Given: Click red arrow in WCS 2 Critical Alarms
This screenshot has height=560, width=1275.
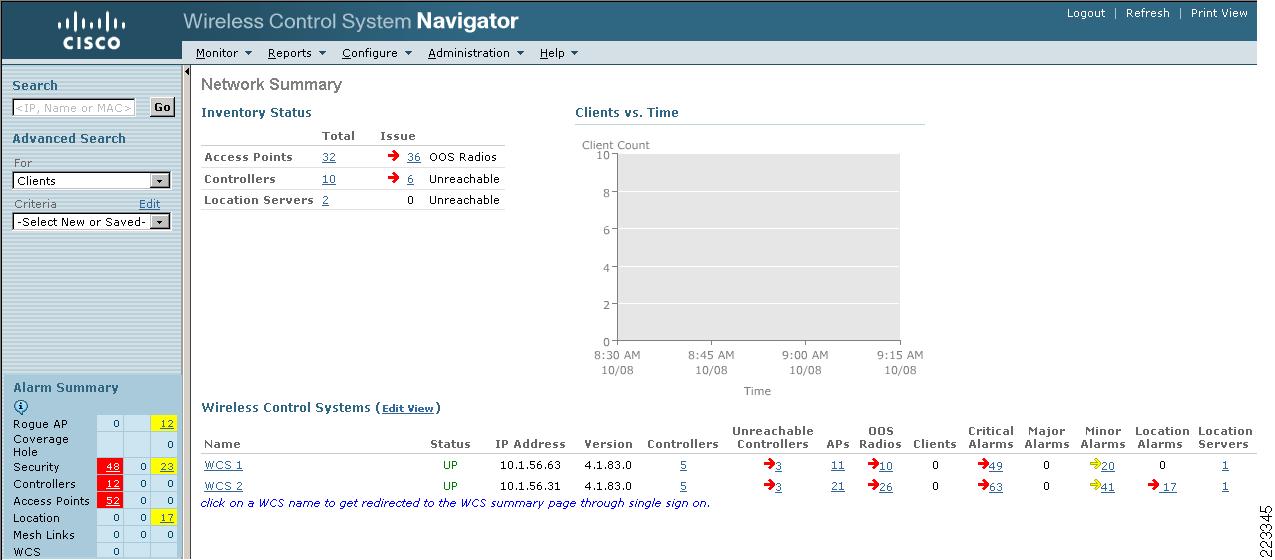Looking at the screenshot, I should 983,486.
